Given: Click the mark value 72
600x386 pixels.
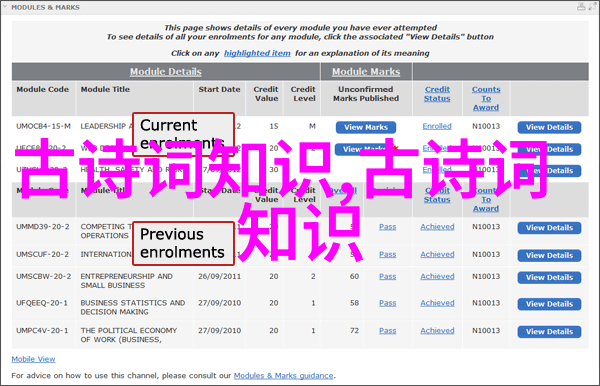Looking at the screenshot, I should (354, 331).
